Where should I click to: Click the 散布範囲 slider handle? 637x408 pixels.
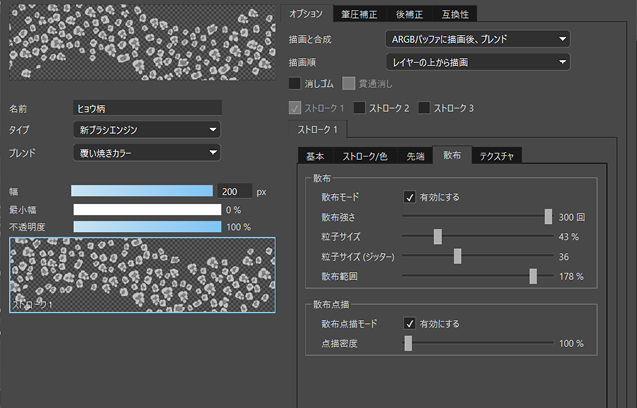click(534, 276)
